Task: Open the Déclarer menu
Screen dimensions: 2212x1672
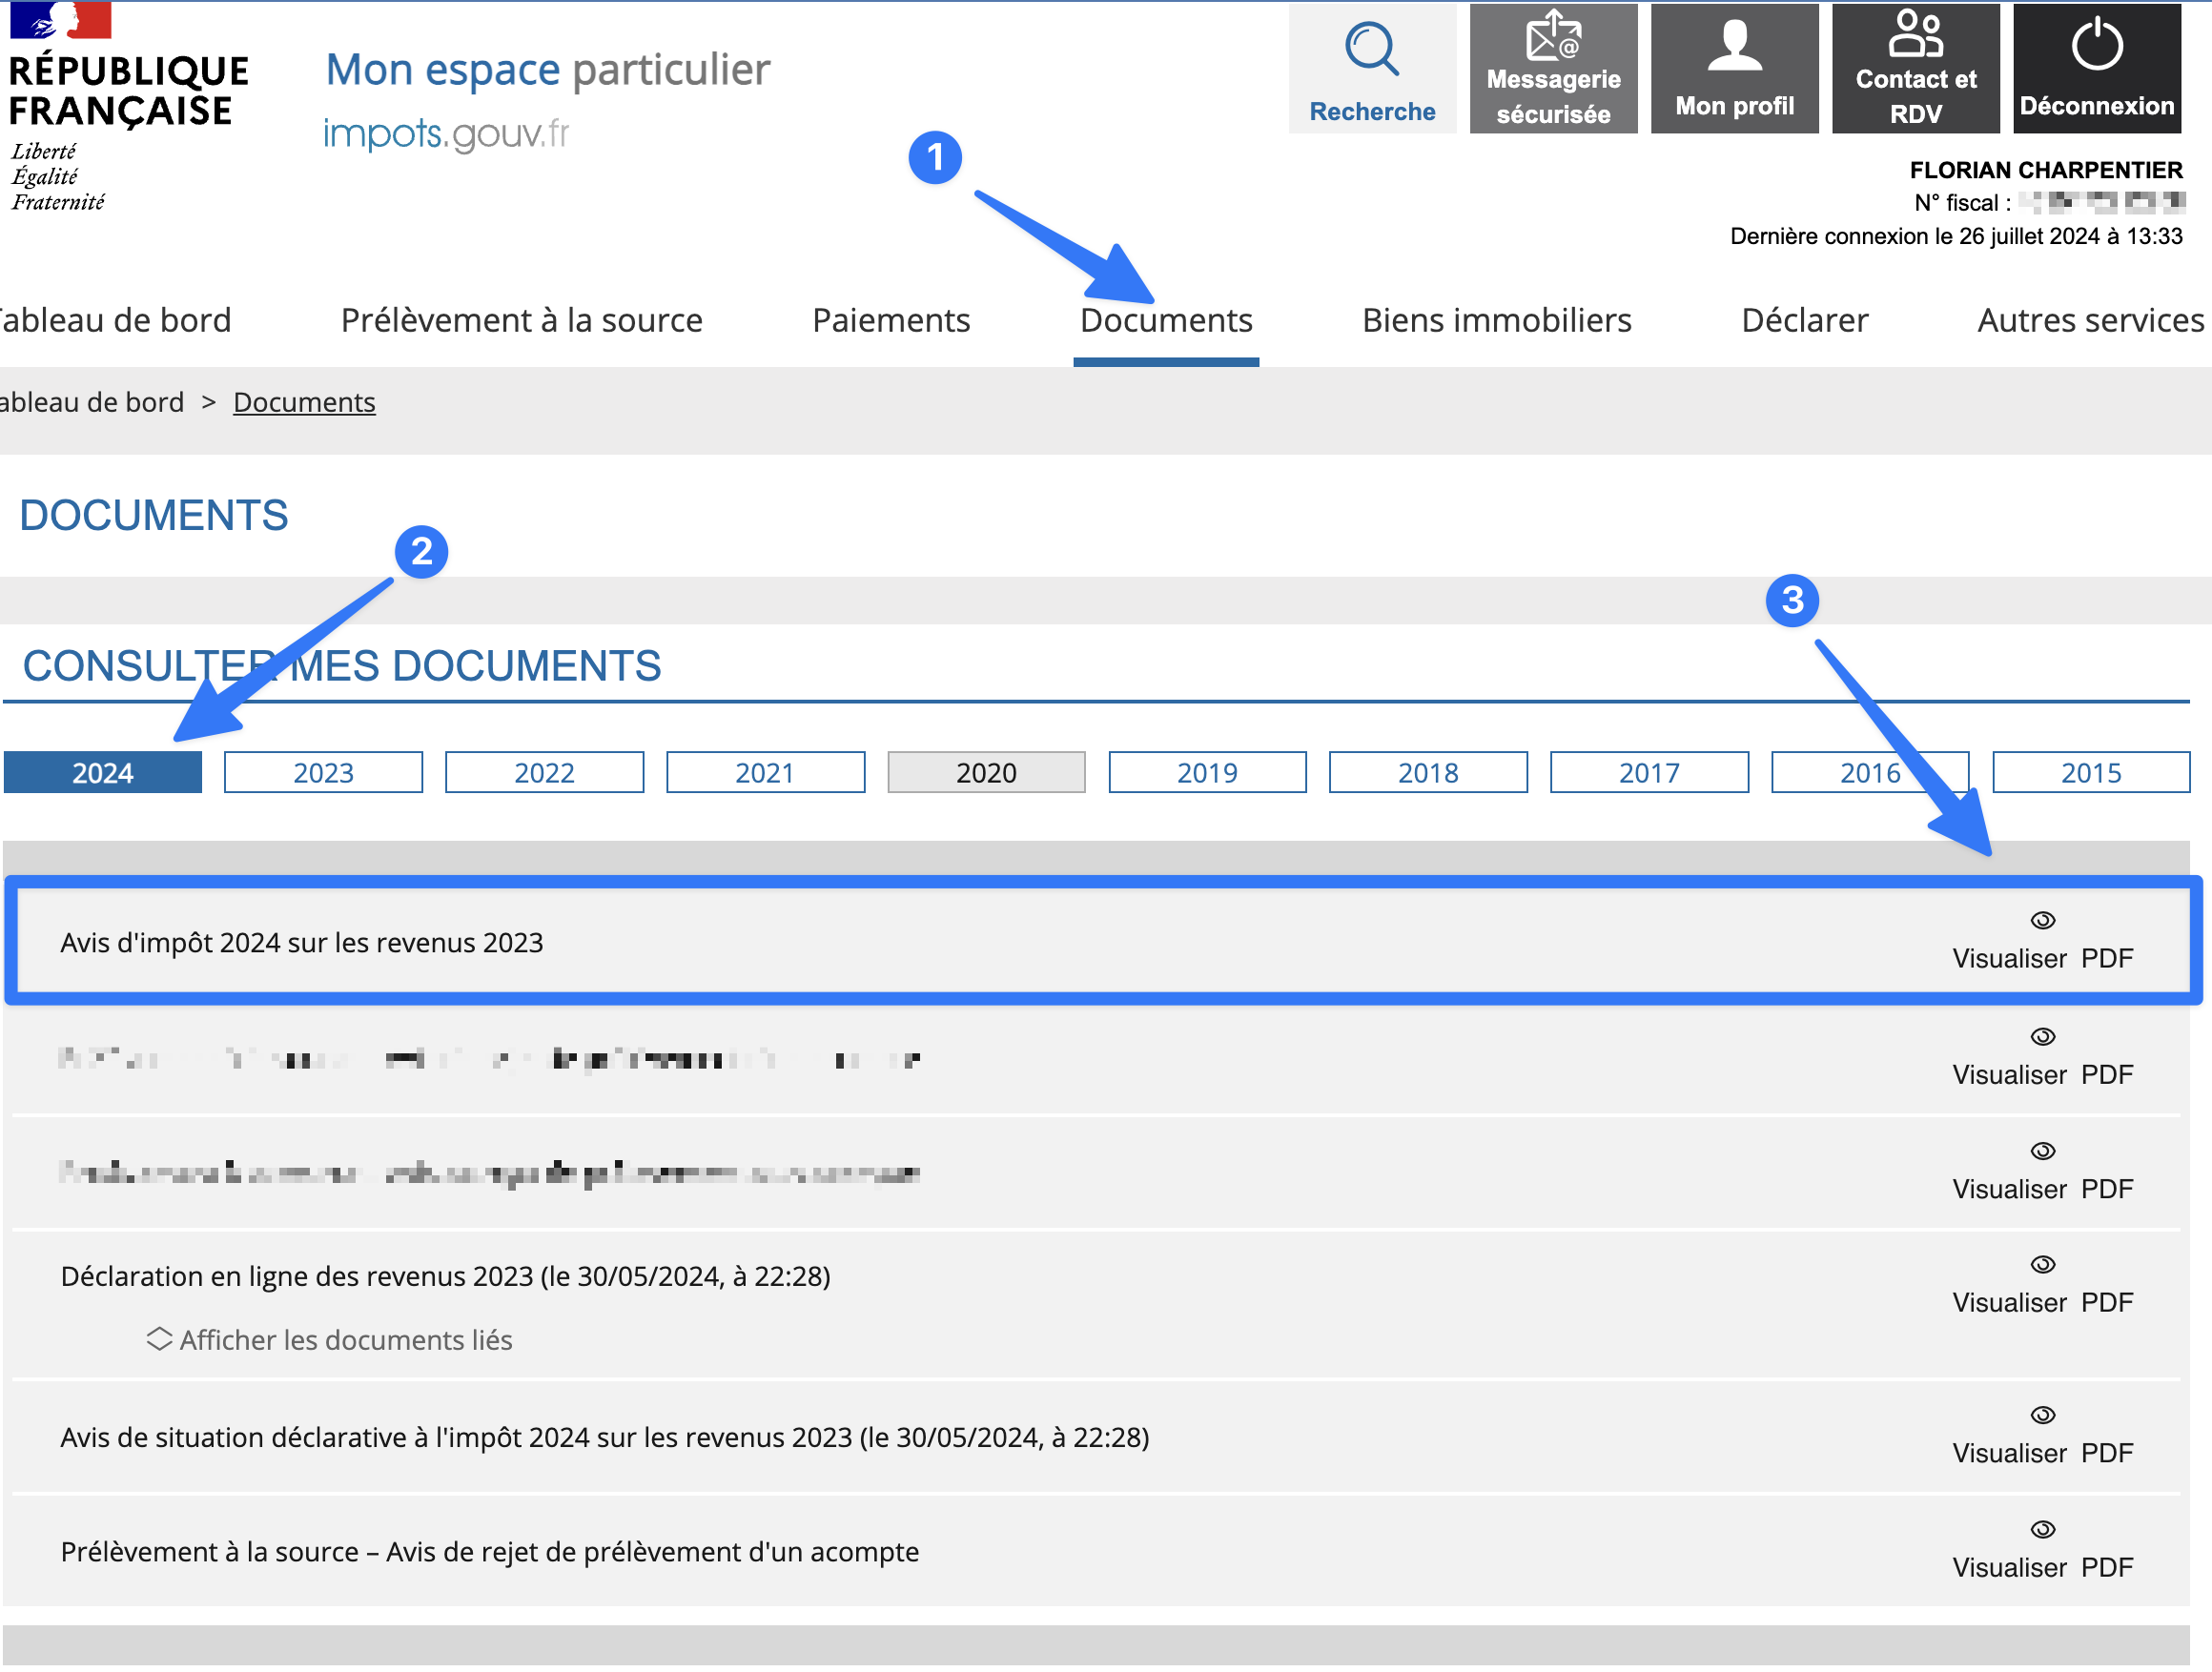Action: 1805,320
